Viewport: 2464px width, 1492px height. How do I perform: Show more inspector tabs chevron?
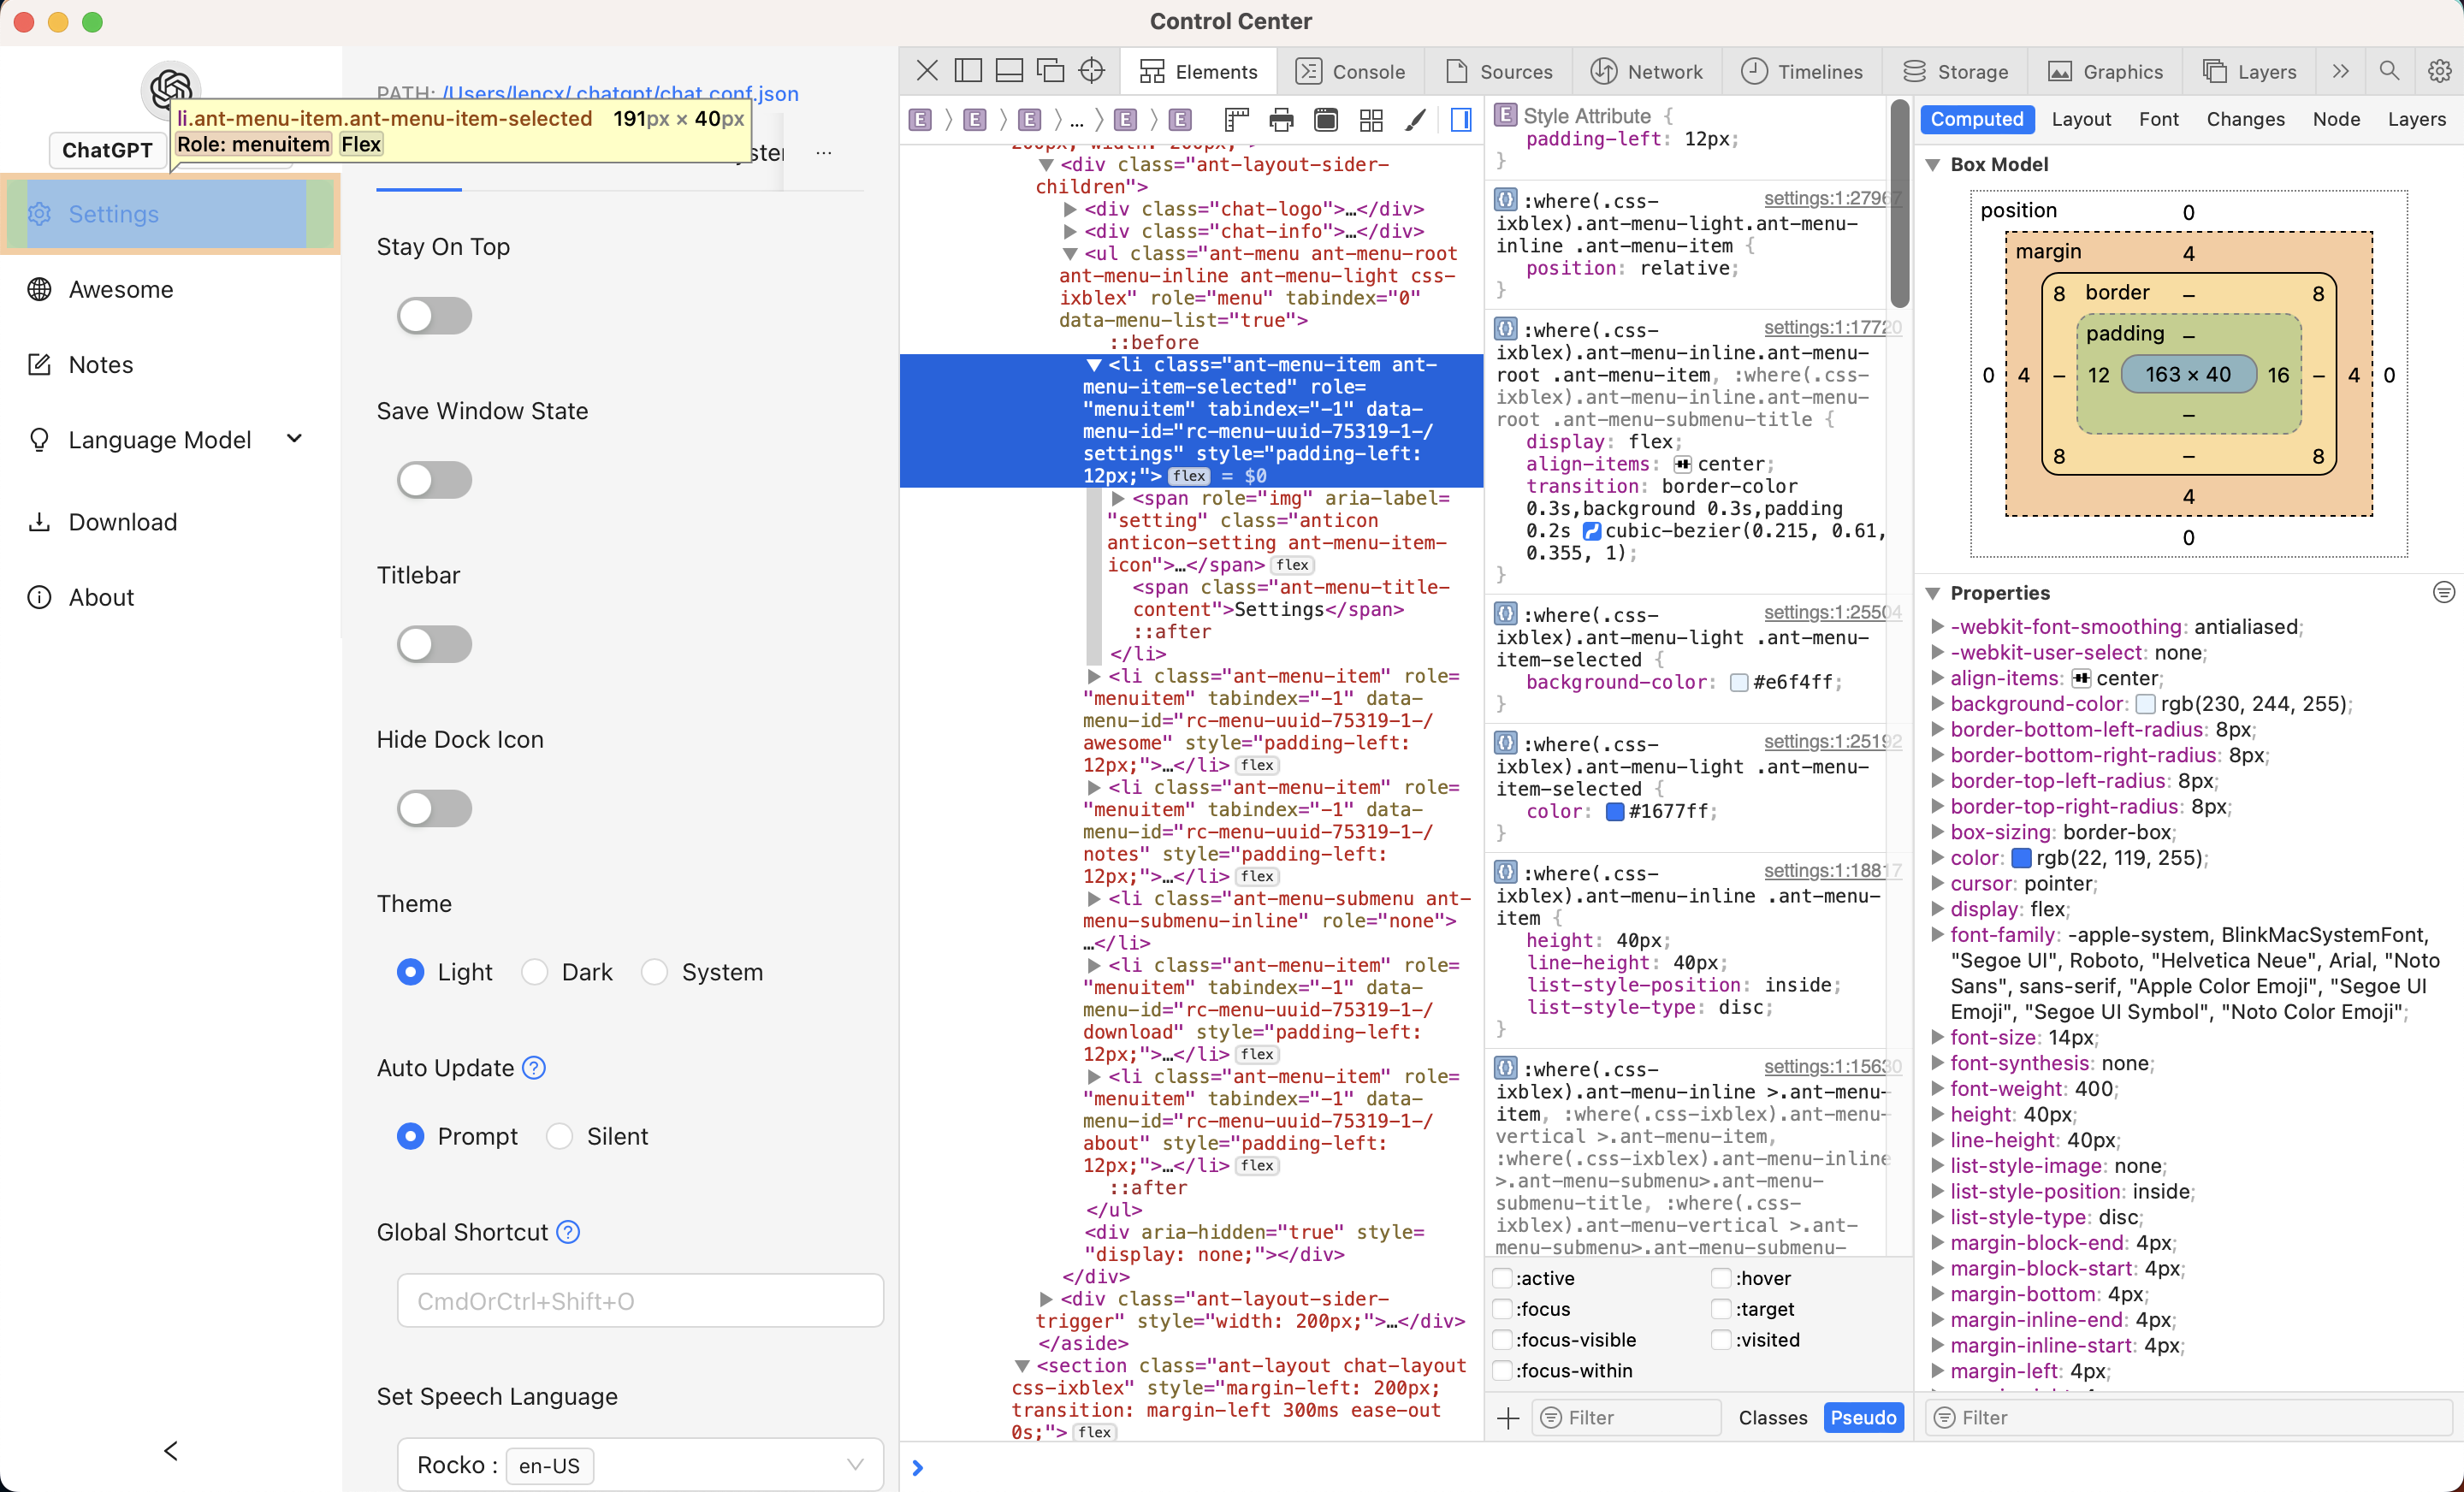click(2340, 71)
